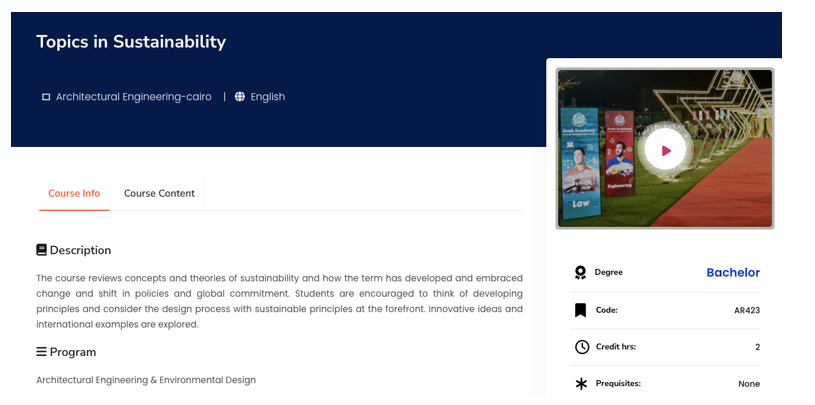Click the Code bookmark icon
The image size is (815, 405).
581,310
